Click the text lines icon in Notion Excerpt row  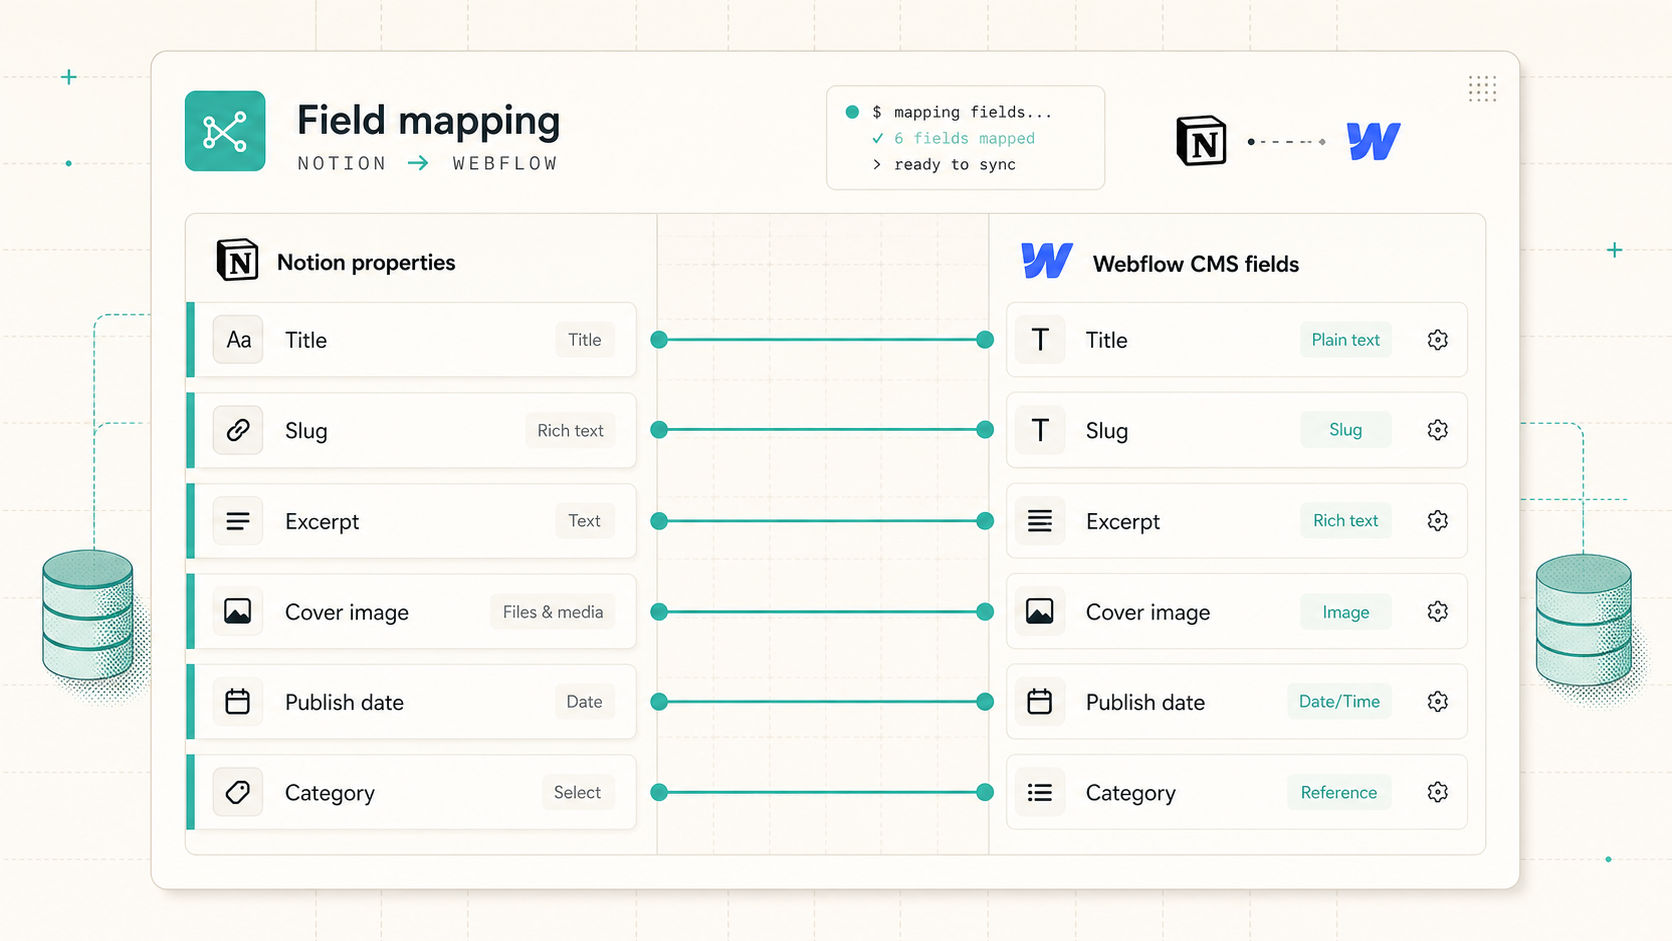[x=238, y=521]
